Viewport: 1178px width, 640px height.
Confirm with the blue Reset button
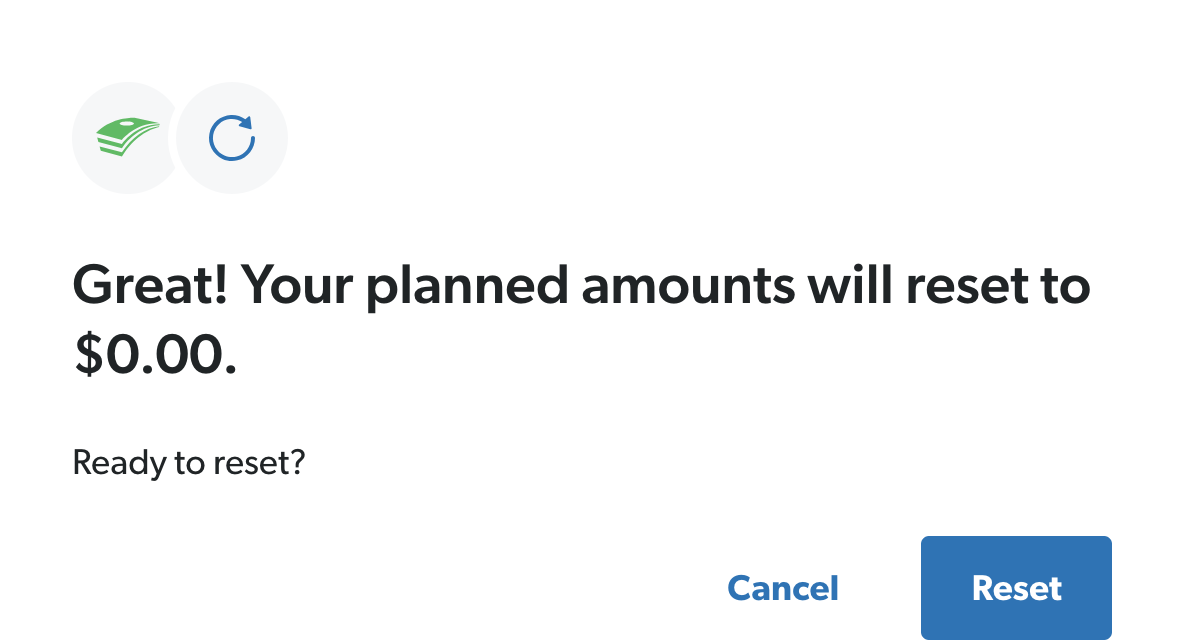coord(1016,587)
